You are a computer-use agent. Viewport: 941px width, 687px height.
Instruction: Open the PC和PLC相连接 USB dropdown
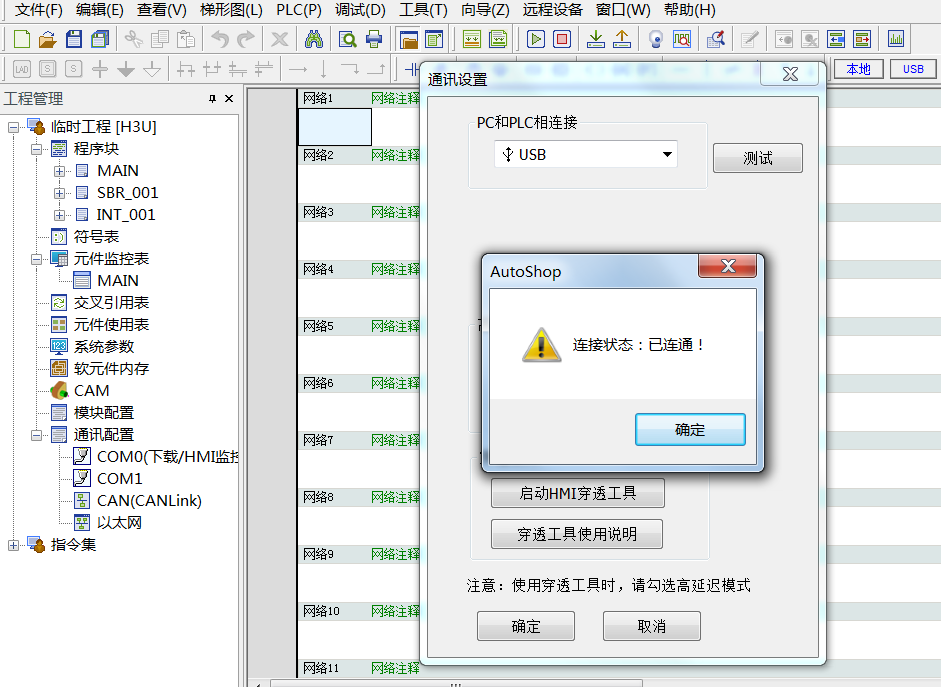(667, 155)
